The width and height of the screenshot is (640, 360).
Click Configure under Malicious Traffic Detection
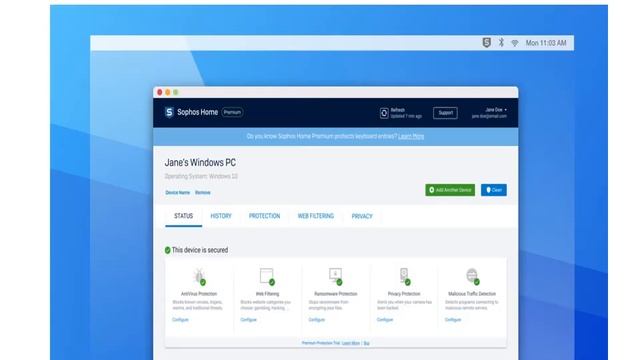point(453,320)
